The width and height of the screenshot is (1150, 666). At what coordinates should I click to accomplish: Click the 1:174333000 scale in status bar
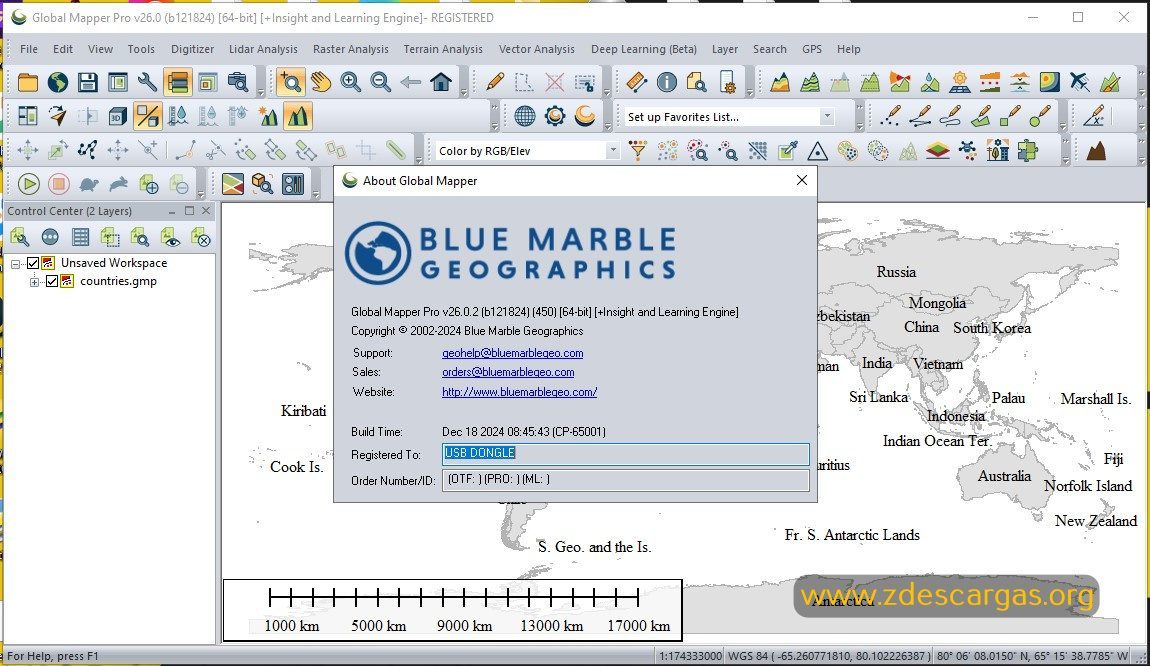[690, 656]
